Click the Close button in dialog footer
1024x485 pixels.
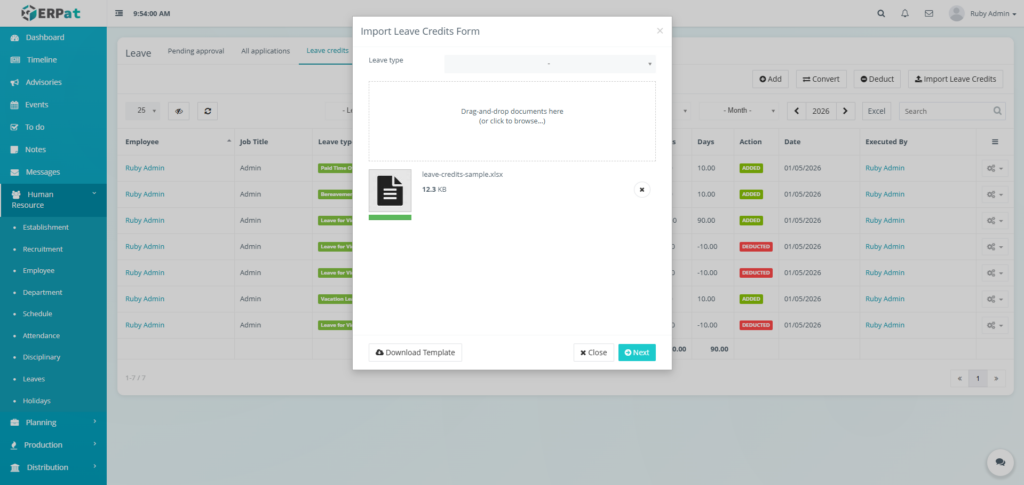(594, 352)
